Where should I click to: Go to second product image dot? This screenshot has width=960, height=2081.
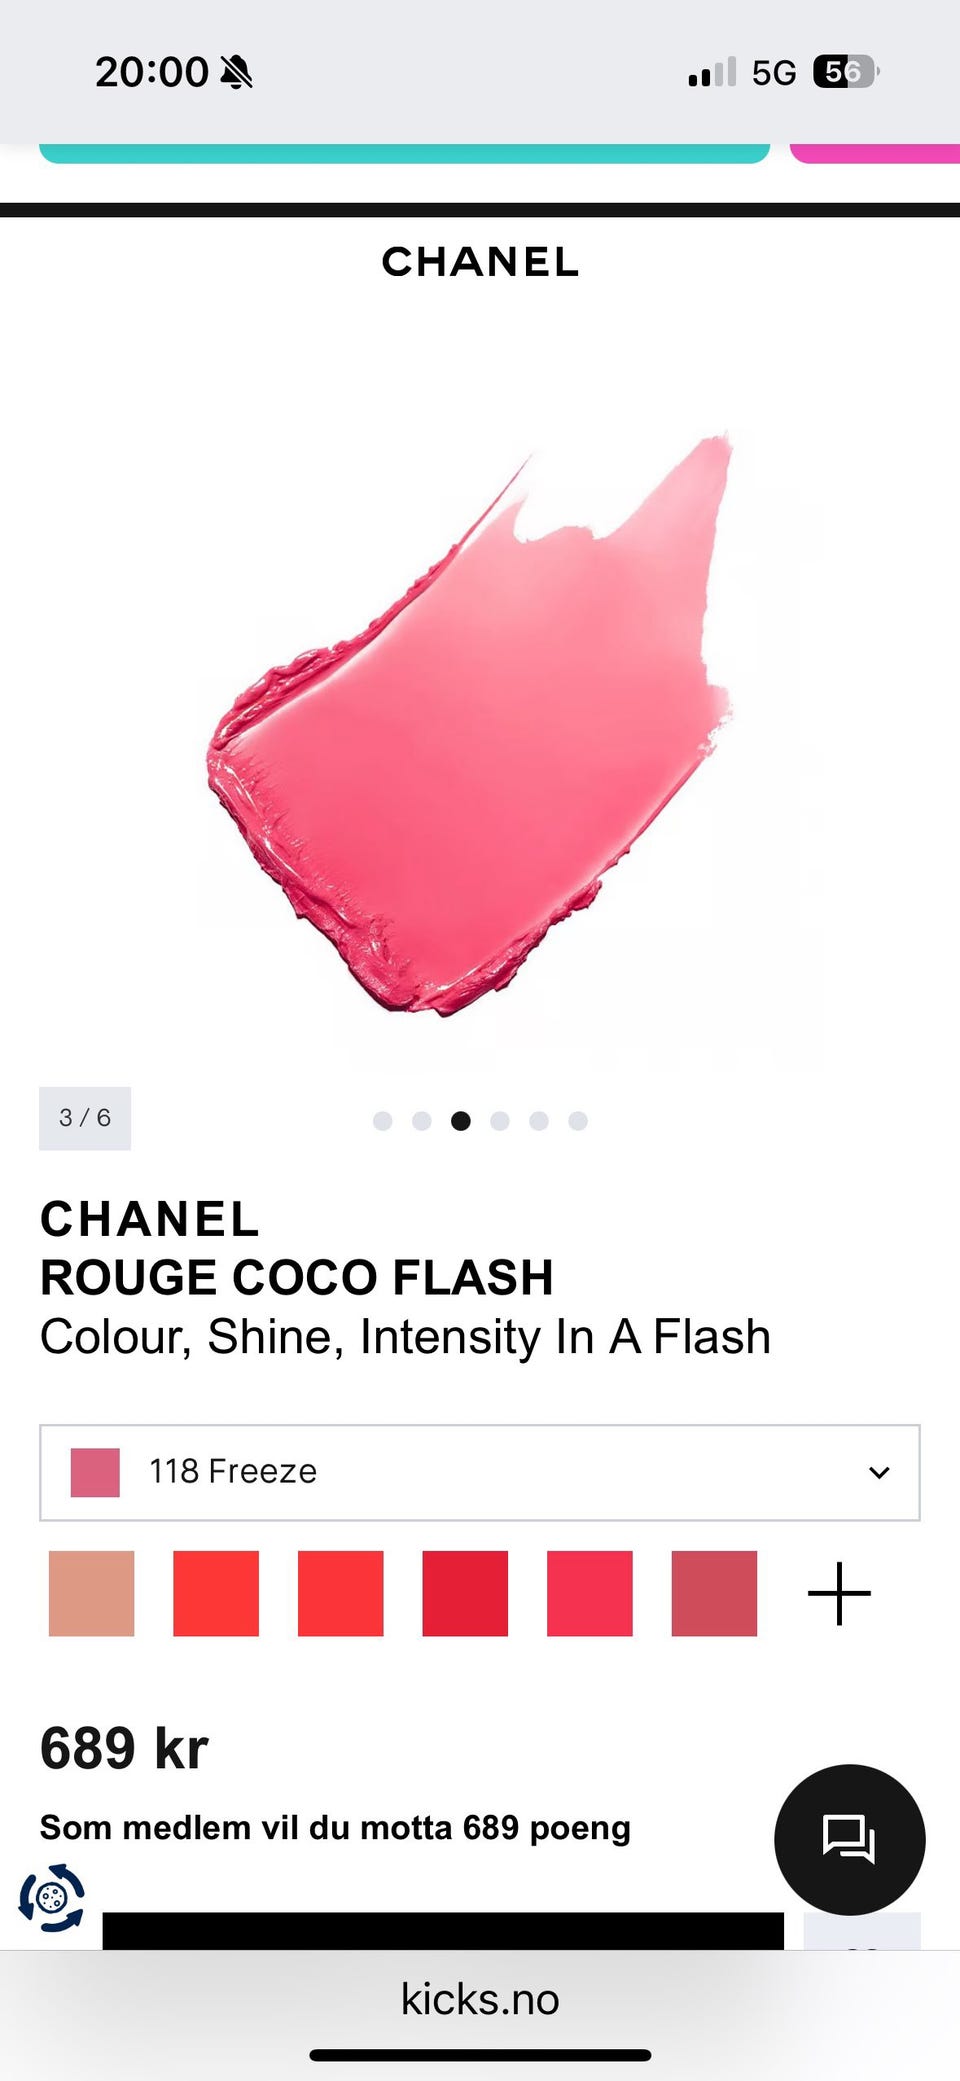[x=422, y=1121]
